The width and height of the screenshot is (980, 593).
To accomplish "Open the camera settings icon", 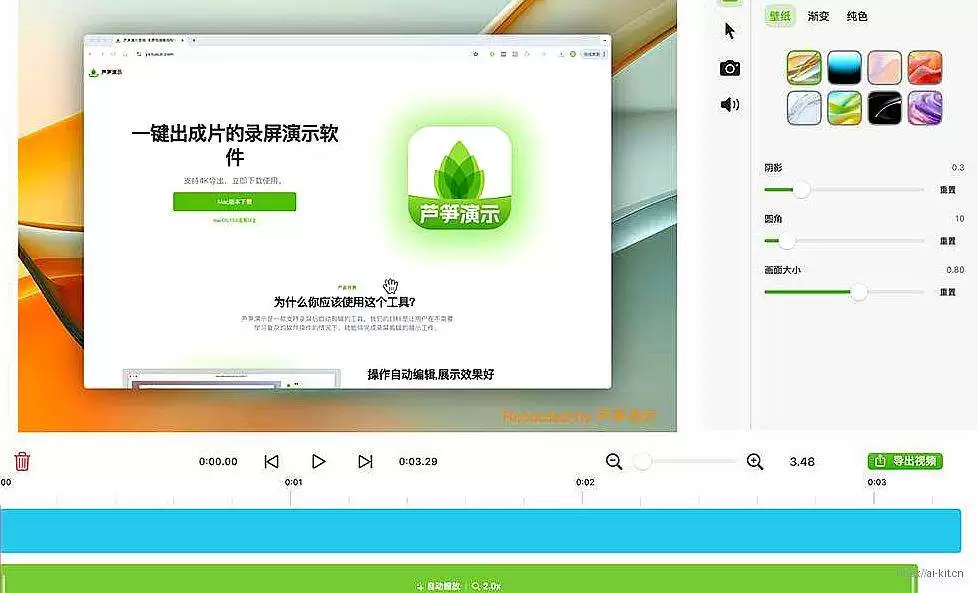I will 729,68.
